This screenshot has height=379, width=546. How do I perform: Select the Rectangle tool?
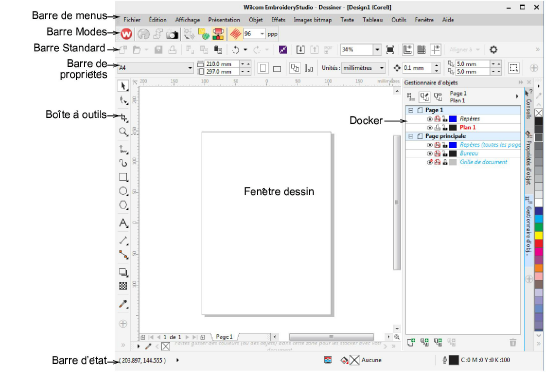click(x=123, y=177)
